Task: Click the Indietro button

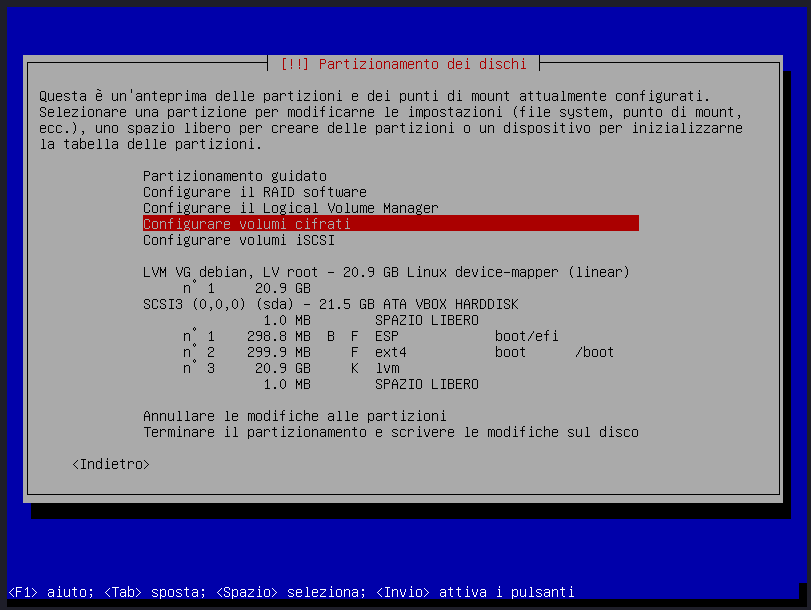Action: click(x=111, y=464)
